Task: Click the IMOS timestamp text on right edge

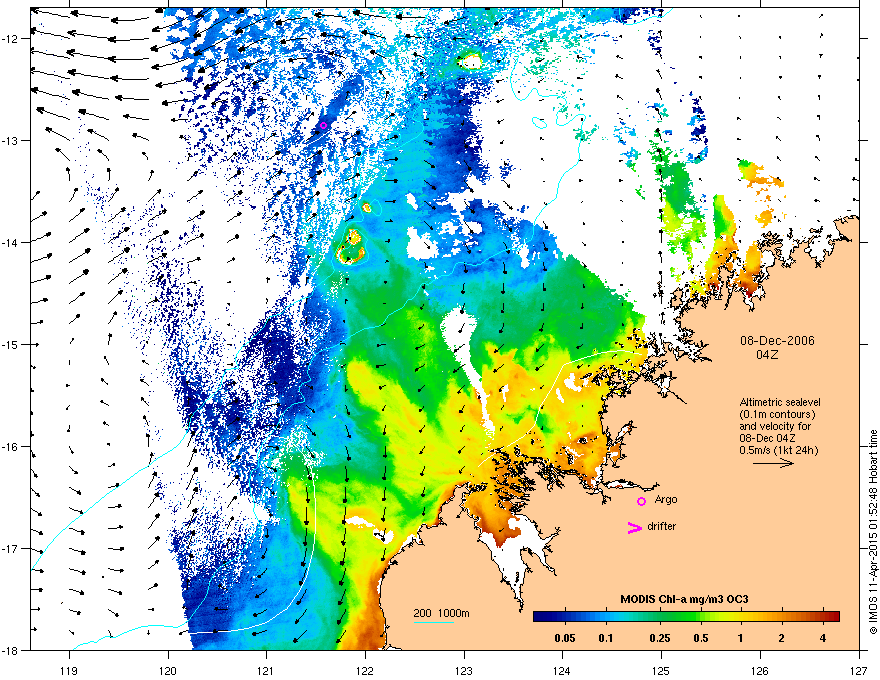Action: point(873,532)
